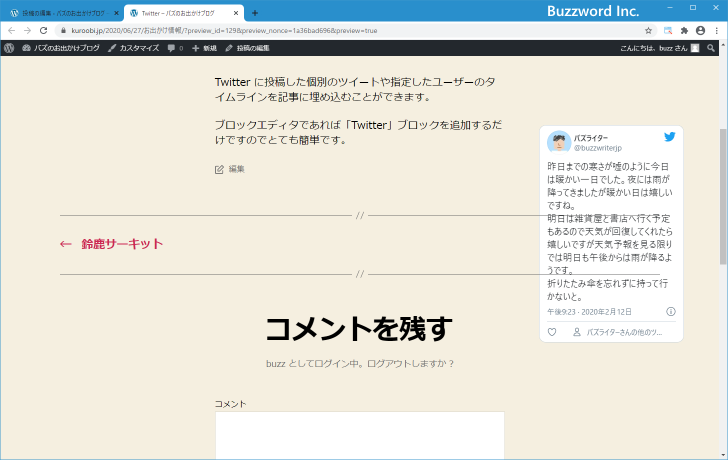The image size is (728, 460).
Task: Click the Twitter bird logo in tweet
Action: (669, 137)
